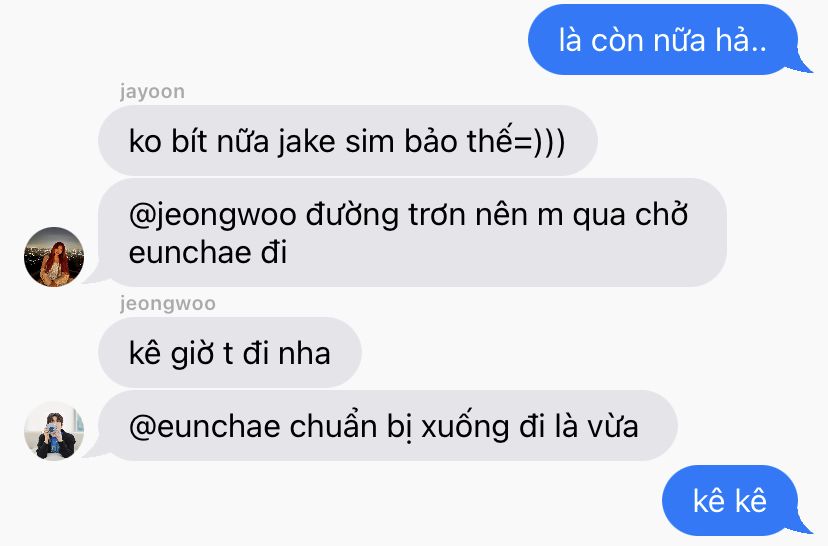Open jeongwoo's profile picture avatar
828x546 pixels.
coord(54,430)
